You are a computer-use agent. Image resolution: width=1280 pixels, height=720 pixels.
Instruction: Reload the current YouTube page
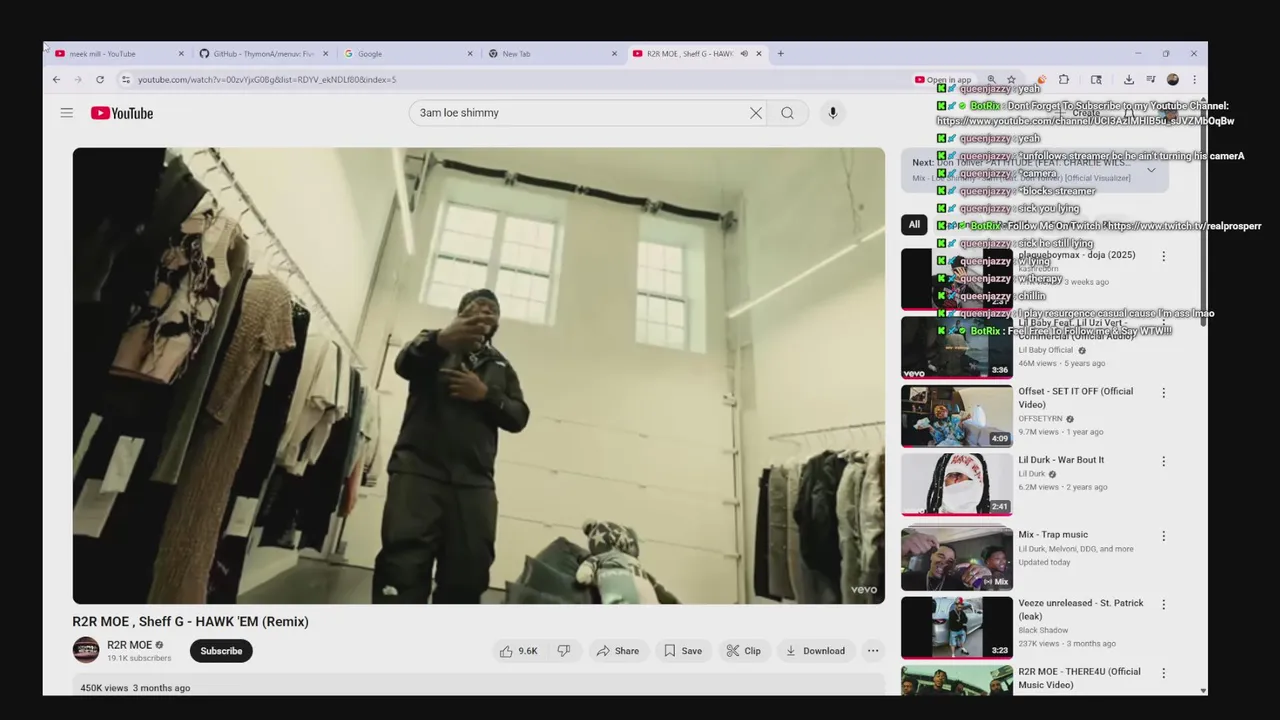click(x=100, y=80)
